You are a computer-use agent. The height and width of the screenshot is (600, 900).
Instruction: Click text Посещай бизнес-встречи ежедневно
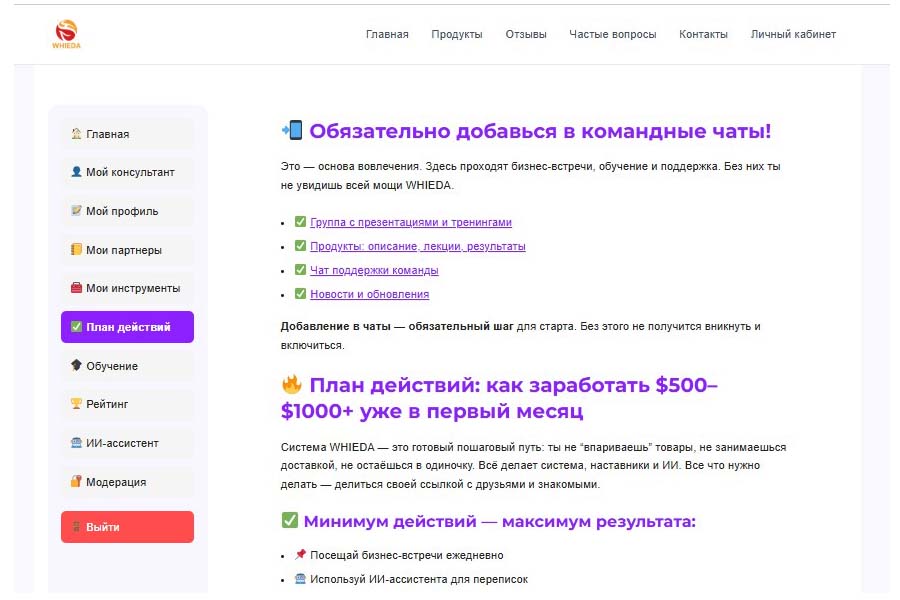click(x=407, y=555)
